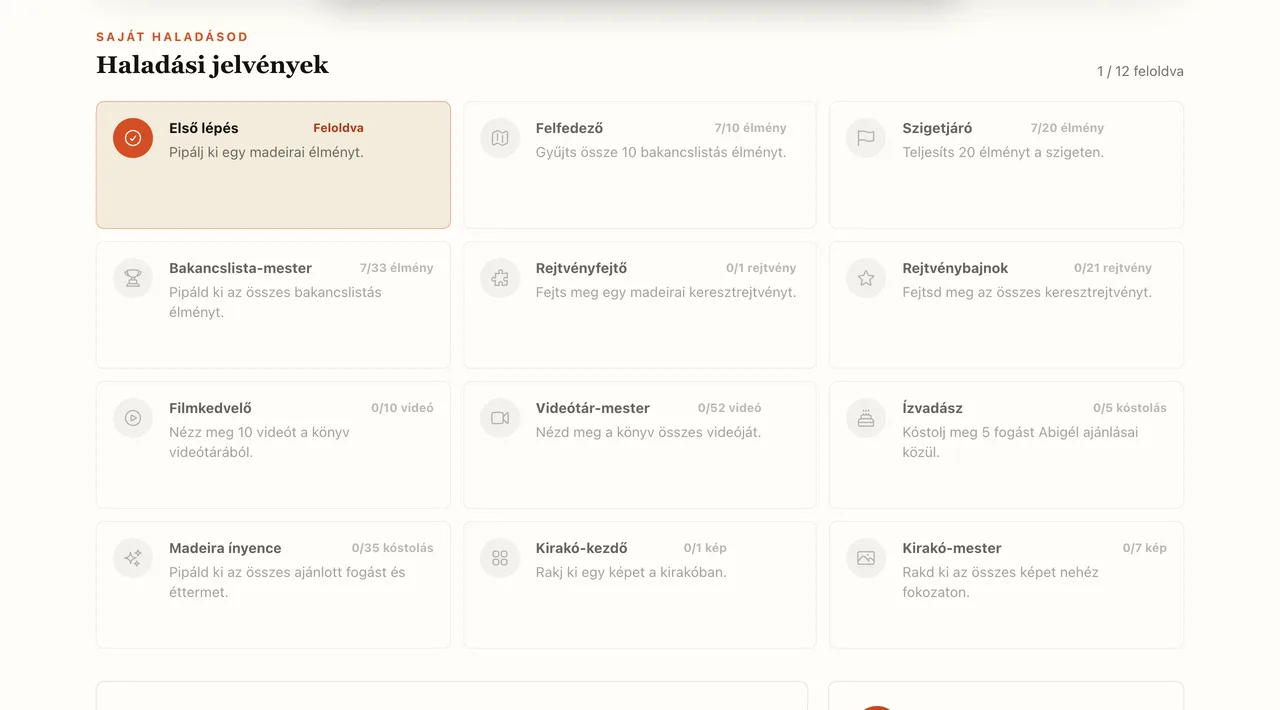Click the Kirakó-mester badge title

[952, 548]
